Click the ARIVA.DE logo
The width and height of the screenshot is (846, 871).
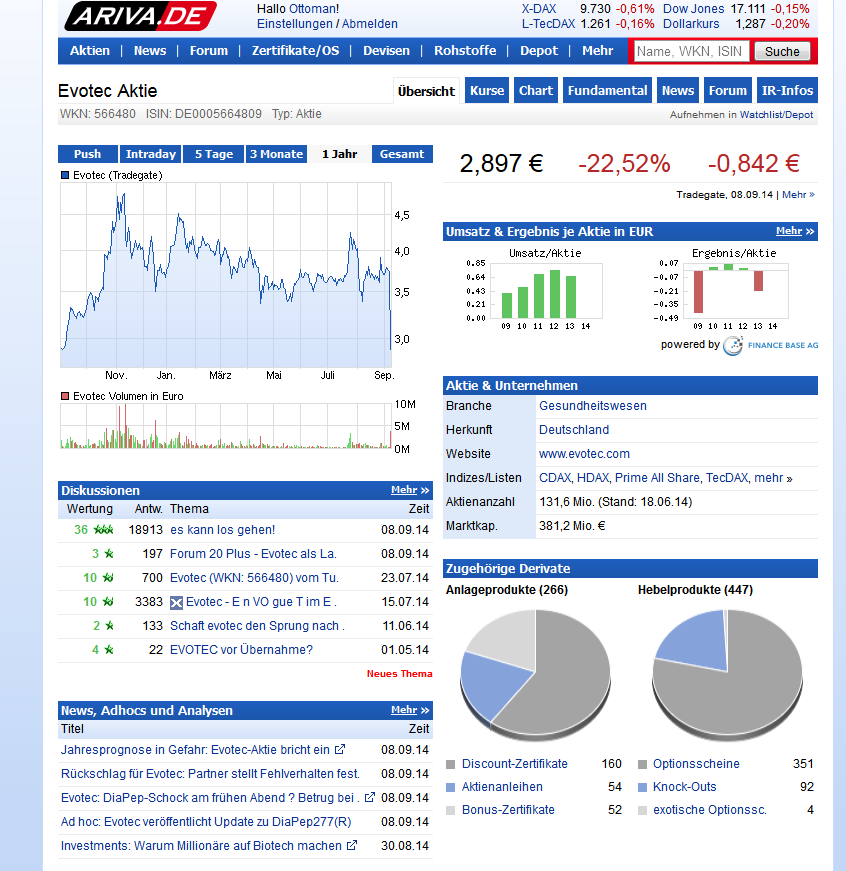coord(140,16)
